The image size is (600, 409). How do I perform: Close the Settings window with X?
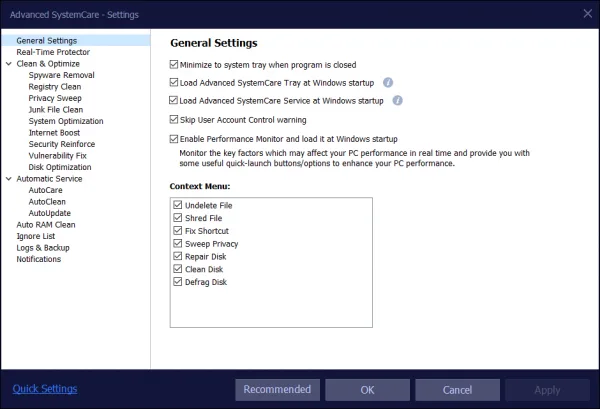click(588, 14)
